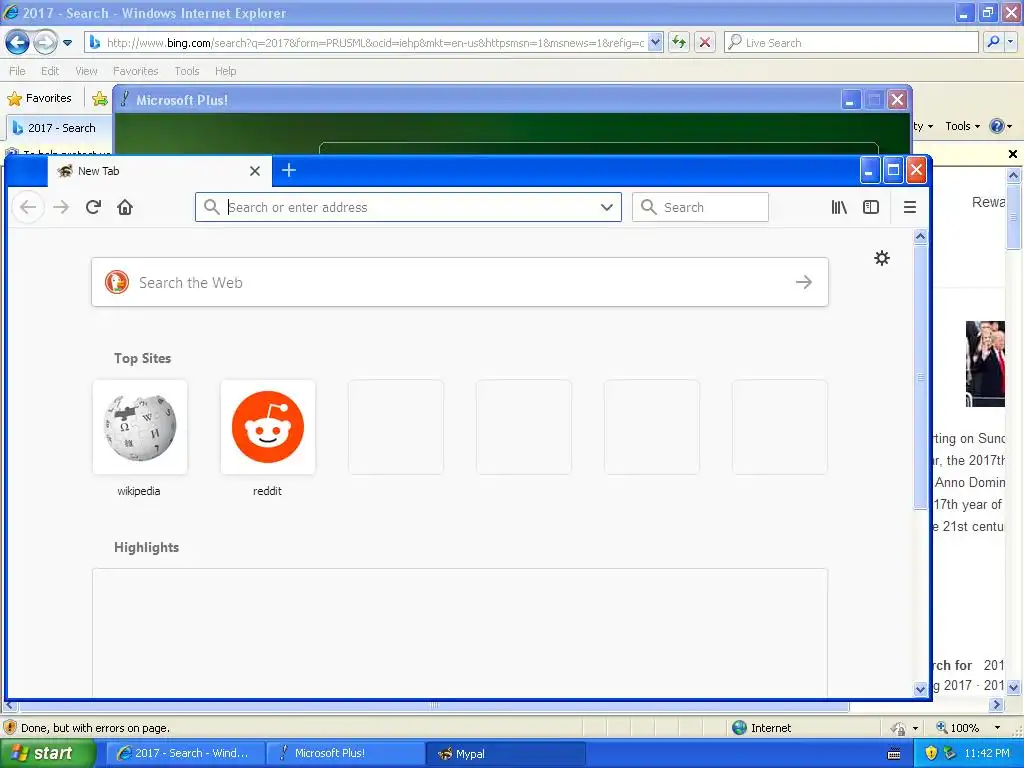1024x768 pixels.
Task: Click the Mypal toolbar Search box
Action: tap(700, 208)
